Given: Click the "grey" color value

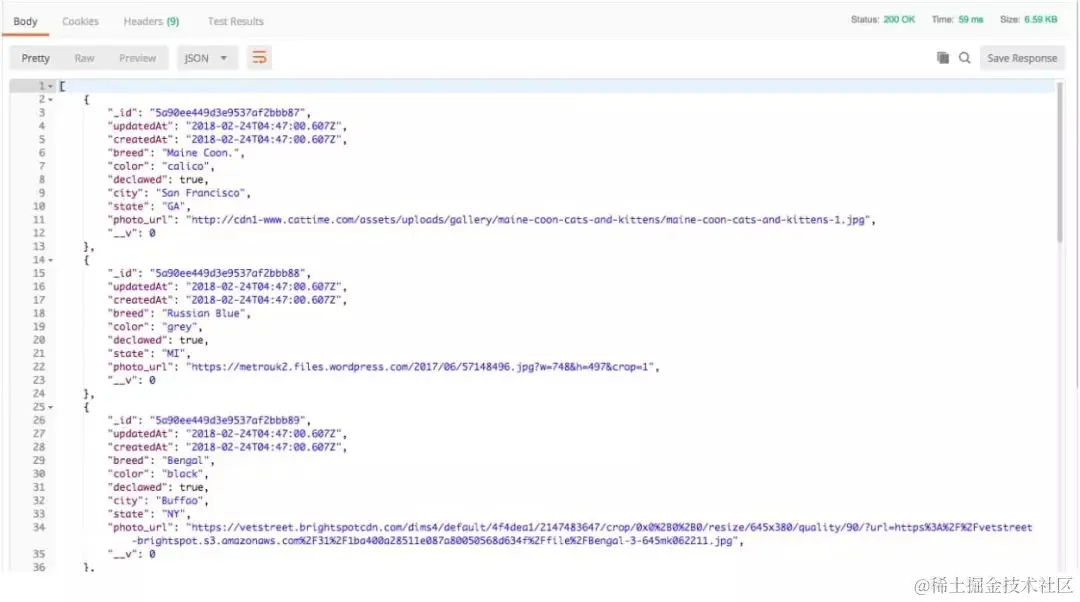Looking at the screenshot, I should [180, 326].
